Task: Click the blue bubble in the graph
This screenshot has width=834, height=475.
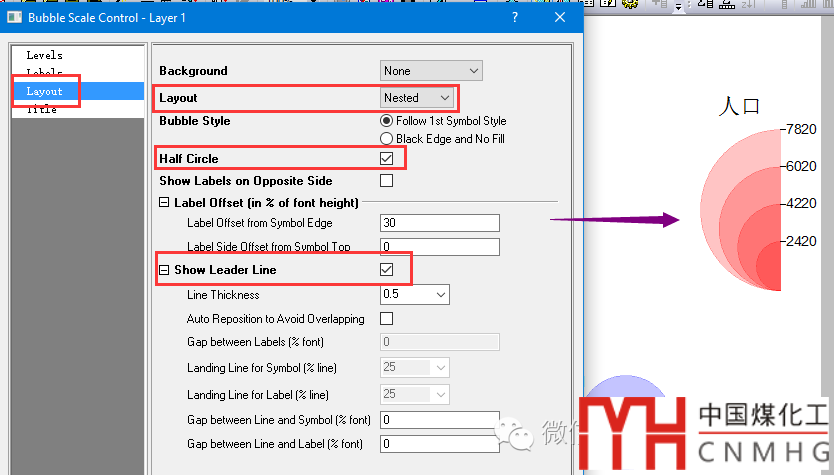Action: (626, 386)
